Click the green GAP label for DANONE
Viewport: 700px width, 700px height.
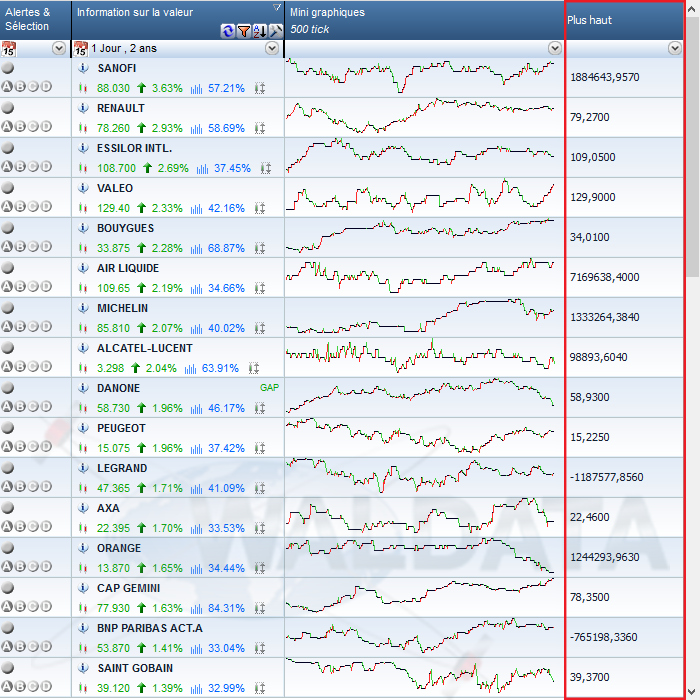[269, 388]
